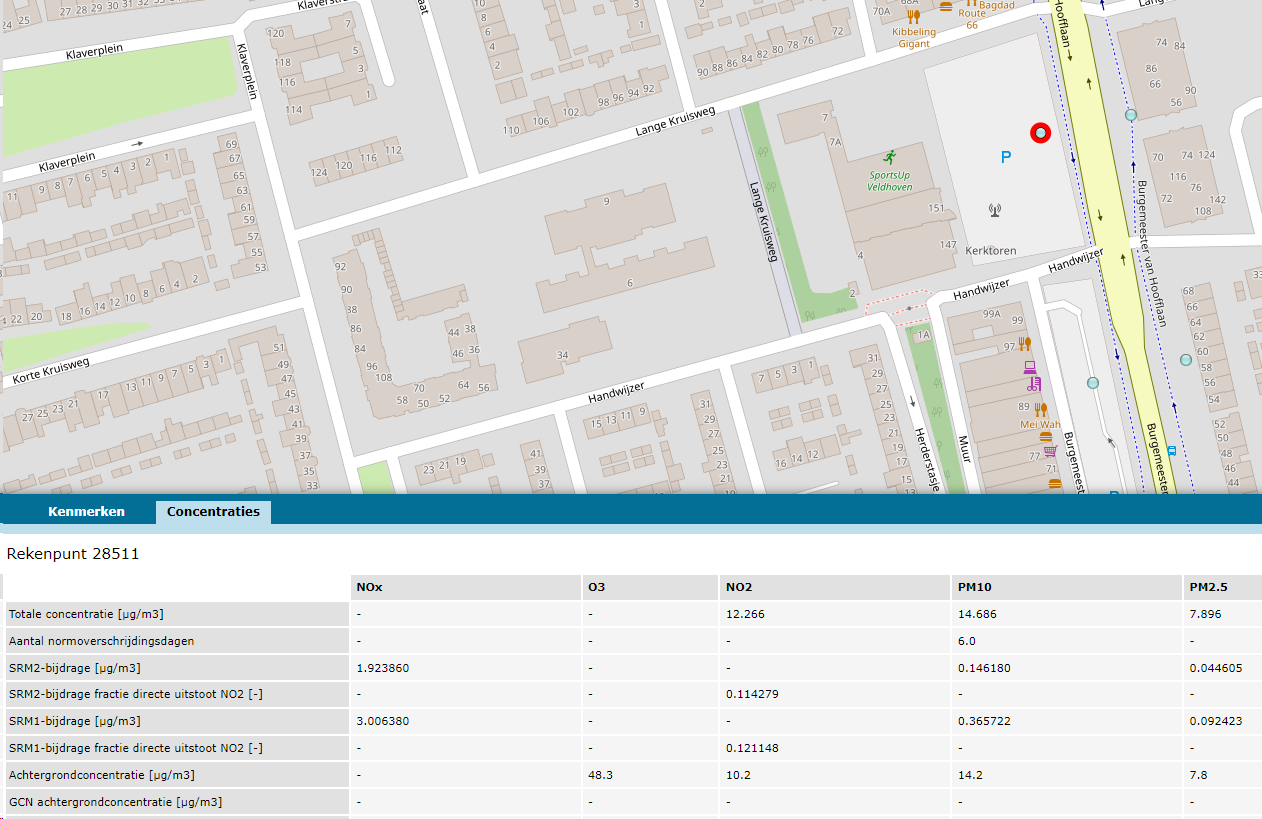Click the magenta shopping cart icon near 77

pyautogui.click(x=1050, y=452)
